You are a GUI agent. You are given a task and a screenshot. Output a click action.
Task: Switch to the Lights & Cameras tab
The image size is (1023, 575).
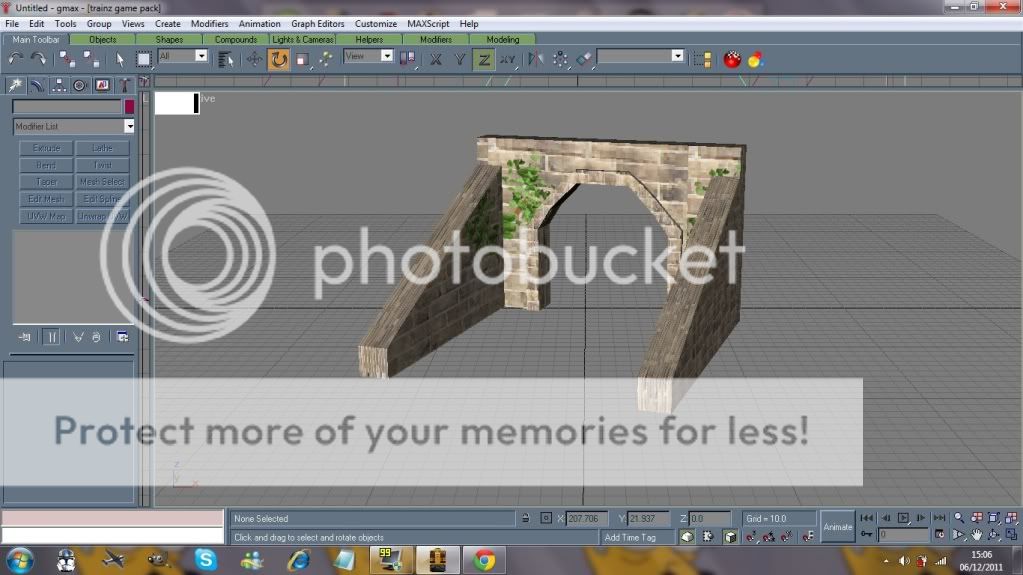(303, 39)
